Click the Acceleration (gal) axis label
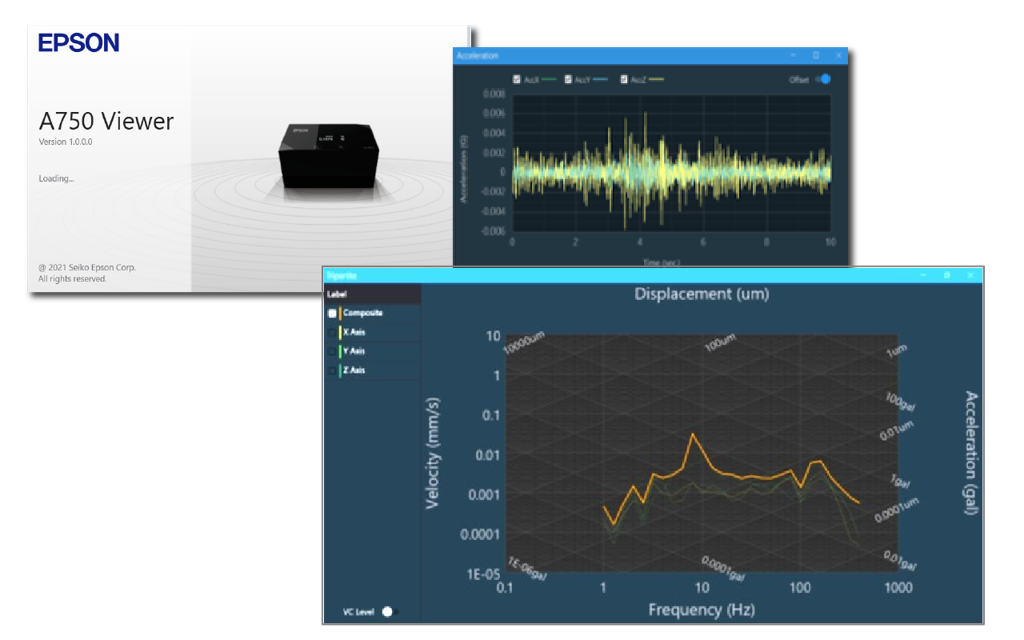This screenshot has width=1024, height=640. tap(971, 453)
